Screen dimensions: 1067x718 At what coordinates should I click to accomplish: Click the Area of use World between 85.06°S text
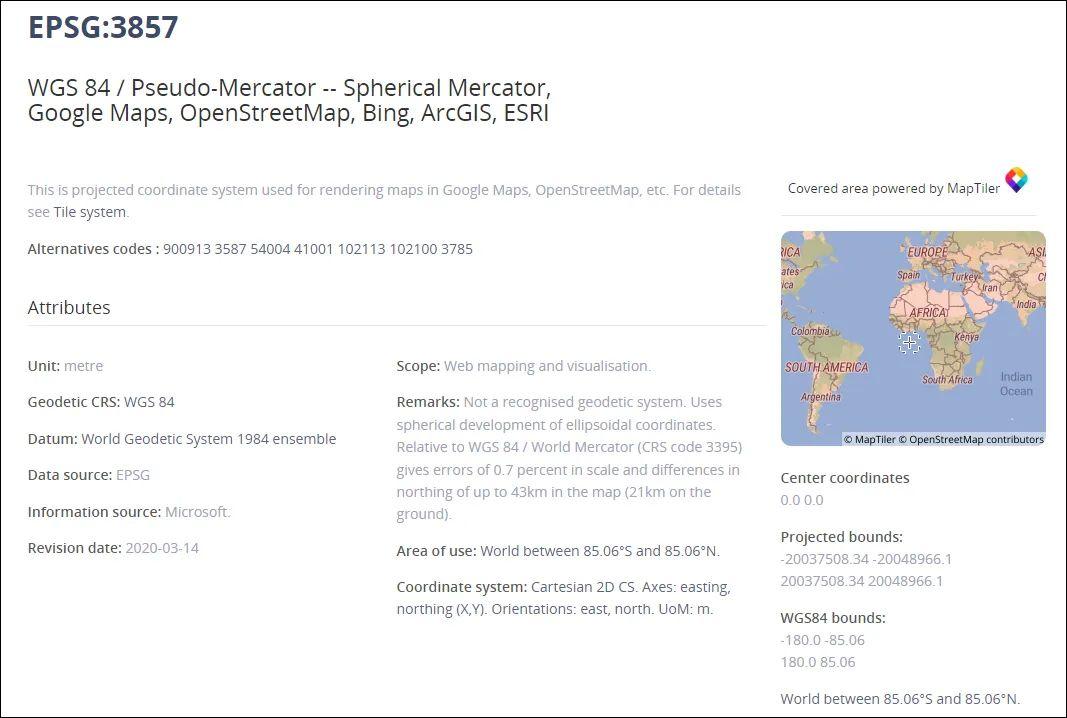[x=600, y=551]
